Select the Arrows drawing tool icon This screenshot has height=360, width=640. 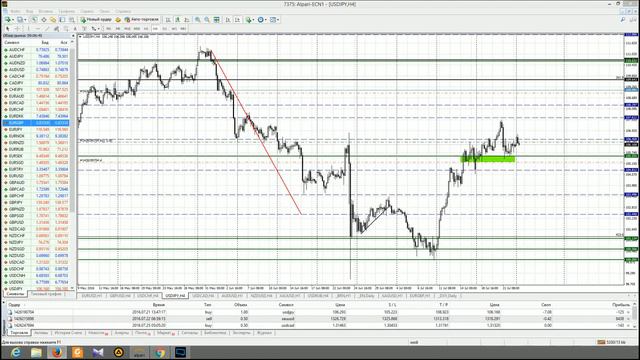coord(93,29)
